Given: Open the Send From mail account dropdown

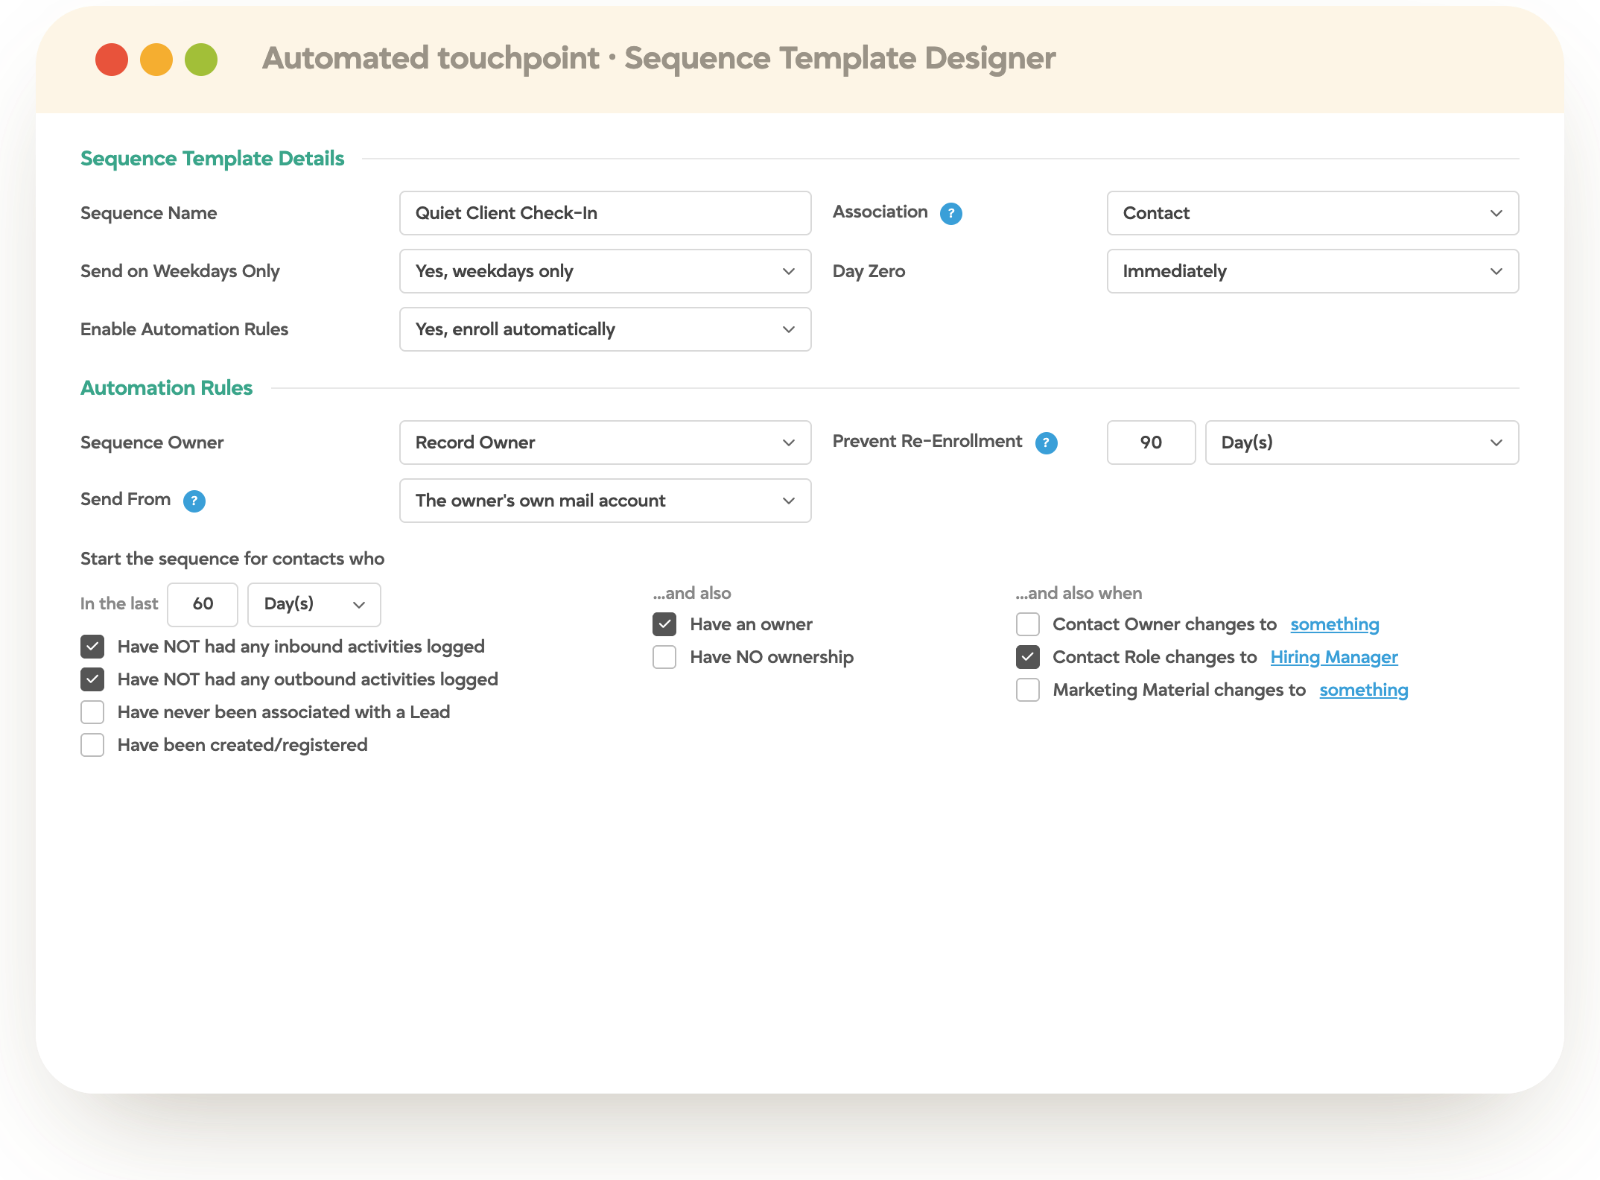Looking at the screenshot, I should tap(605, 500).
